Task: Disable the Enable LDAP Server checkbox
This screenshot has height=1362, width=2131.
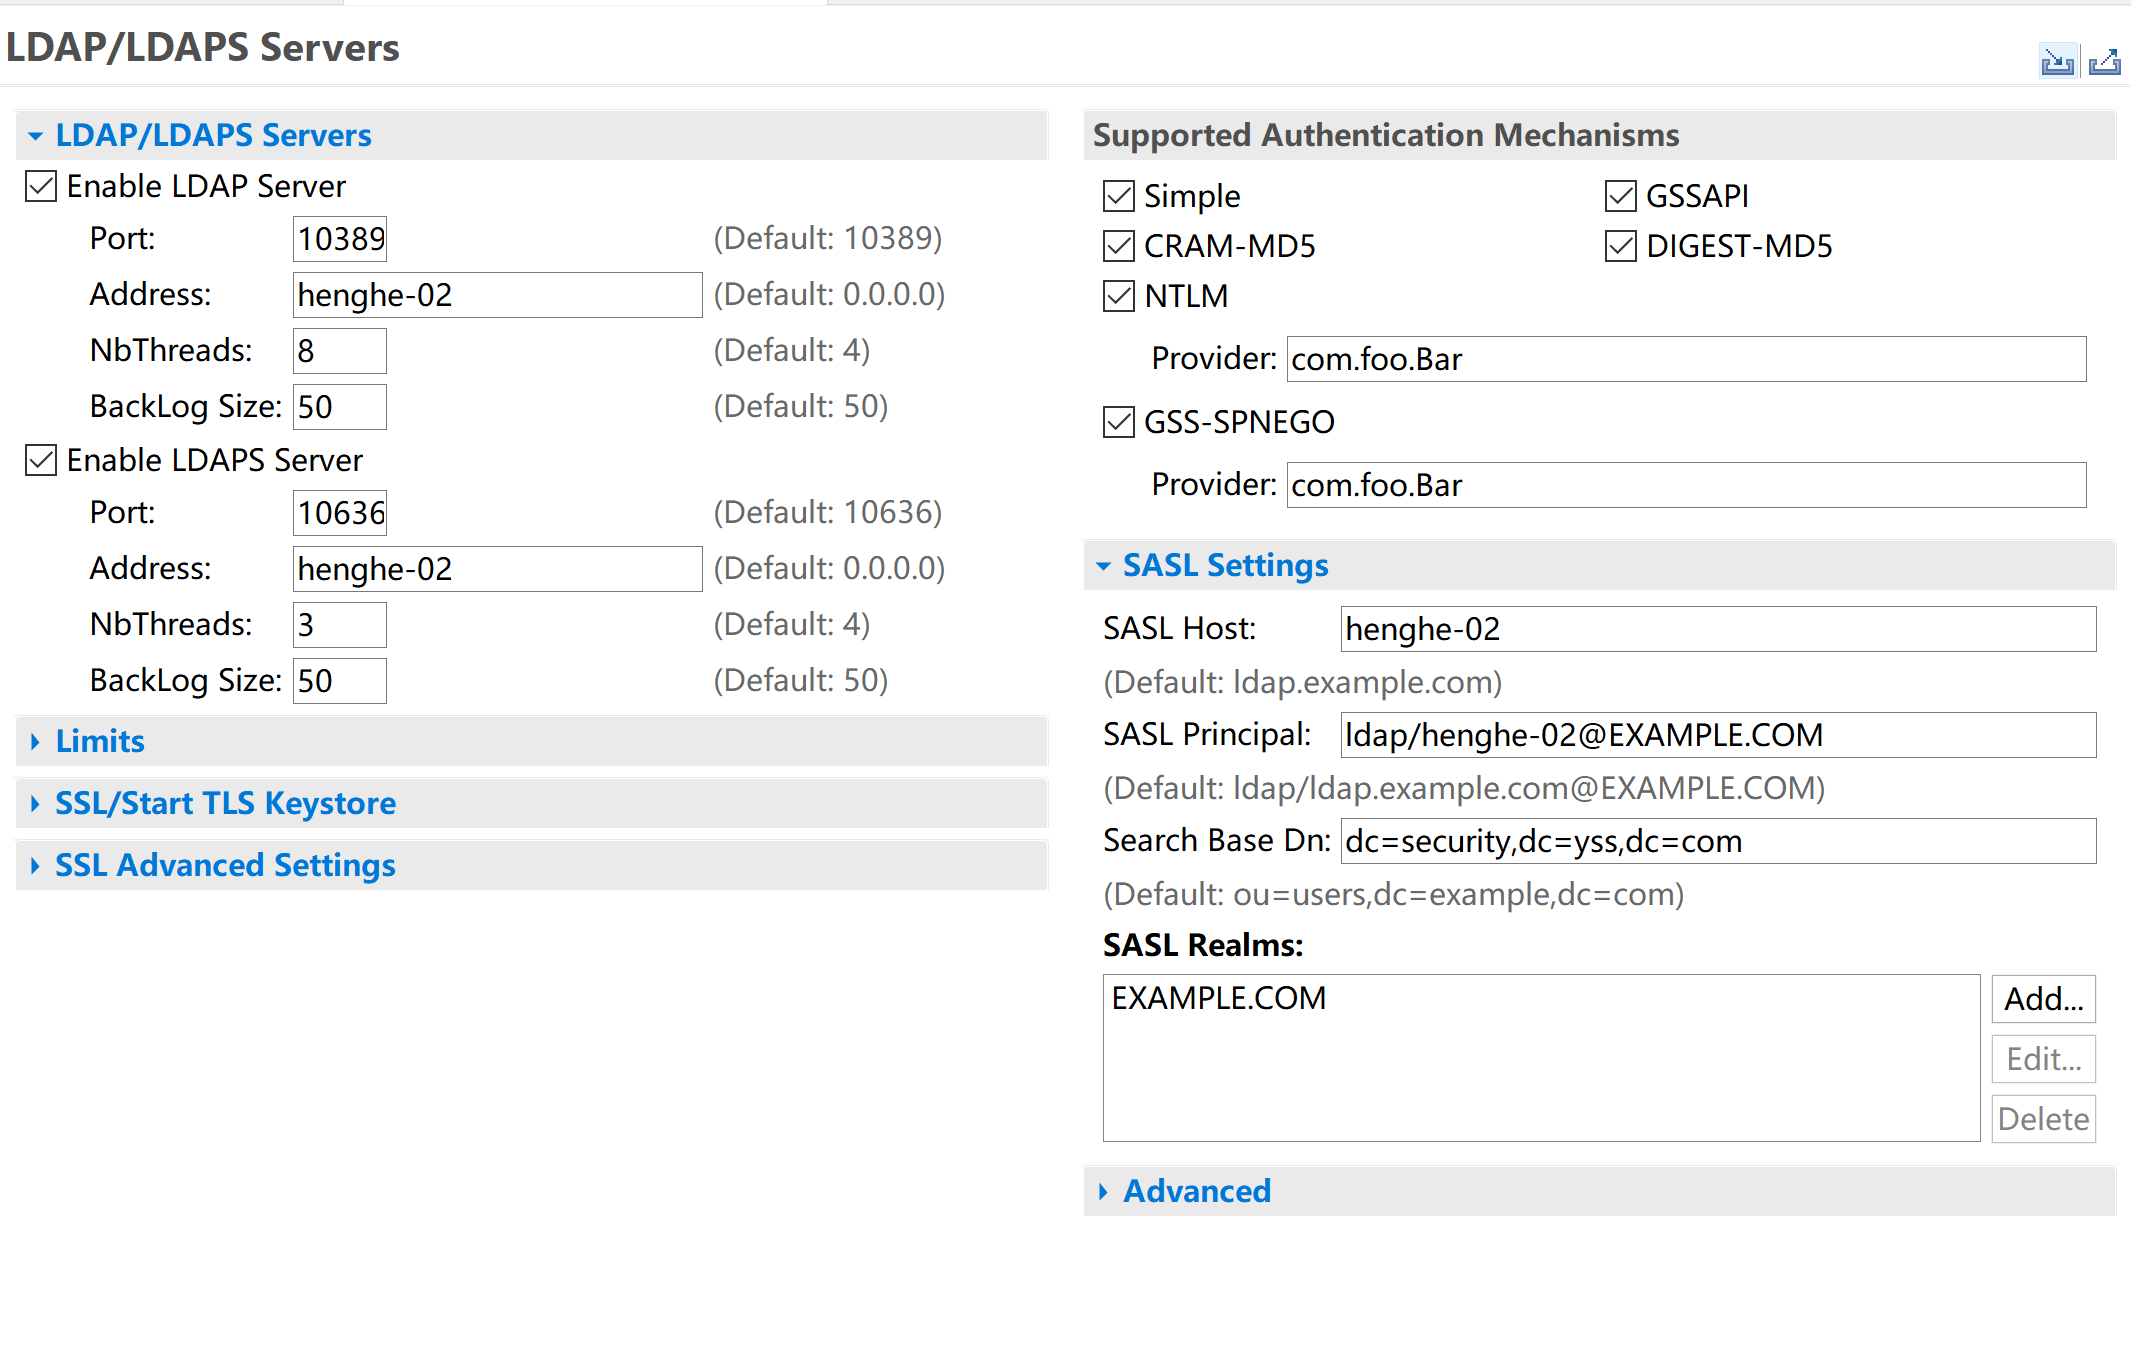Action: (41, 187)
